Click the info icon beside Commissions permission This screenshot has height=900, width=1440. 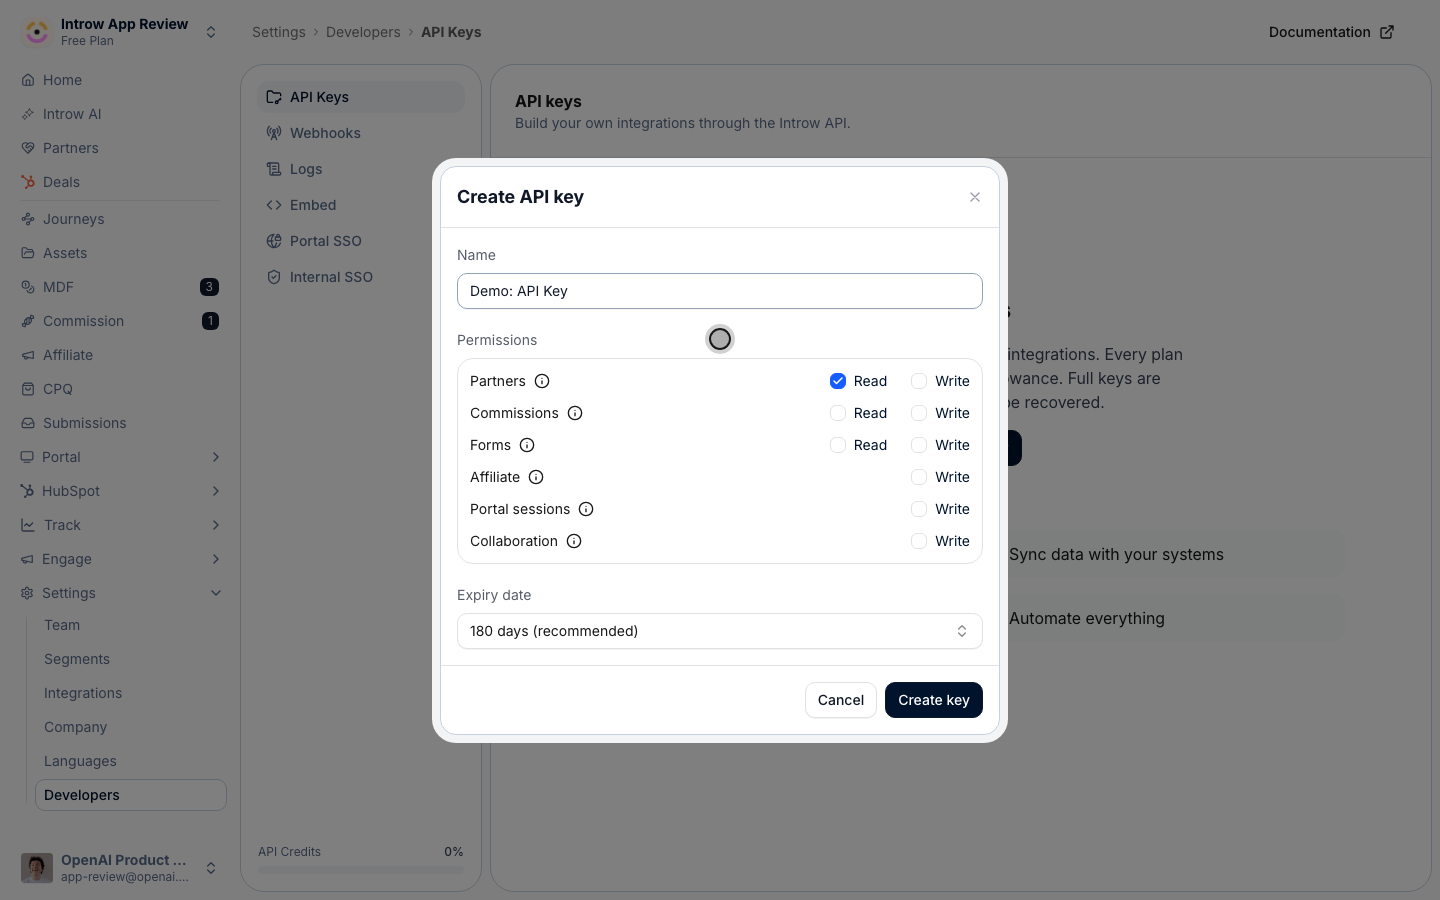tap(575, 413)
